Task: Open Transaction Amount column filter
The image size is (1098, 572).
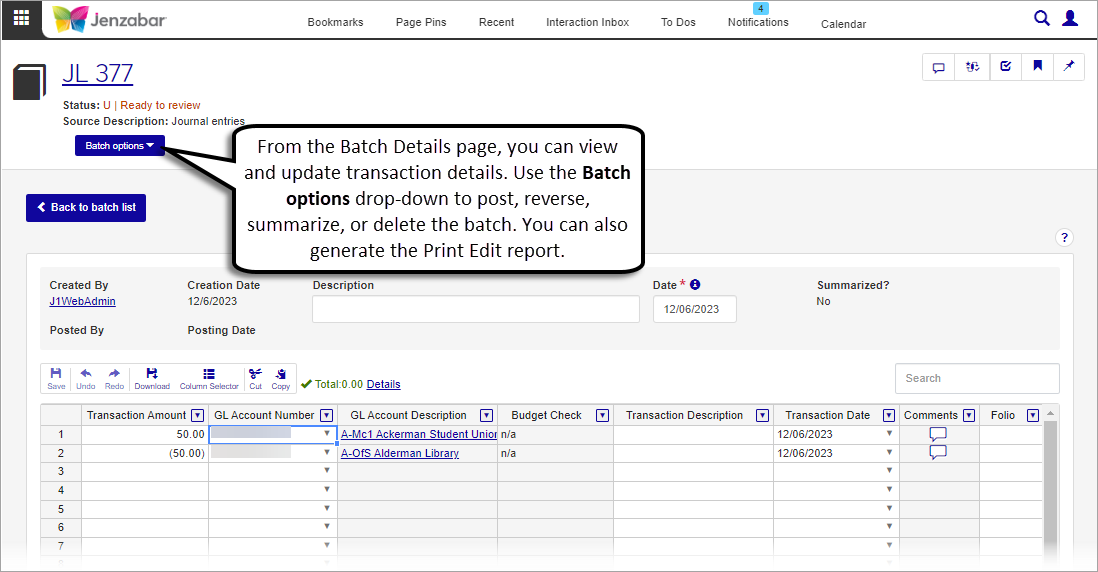Action: tap(197, 415)
